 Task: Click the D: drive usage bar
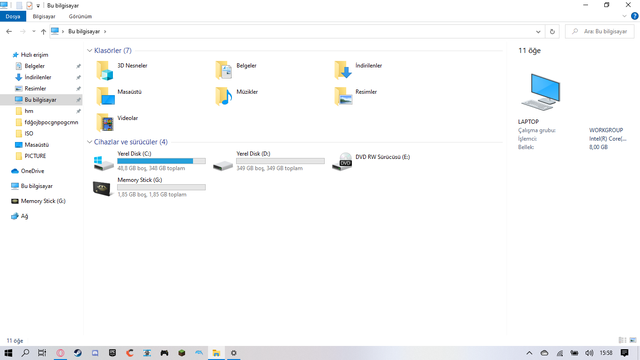tap(280, 161)
